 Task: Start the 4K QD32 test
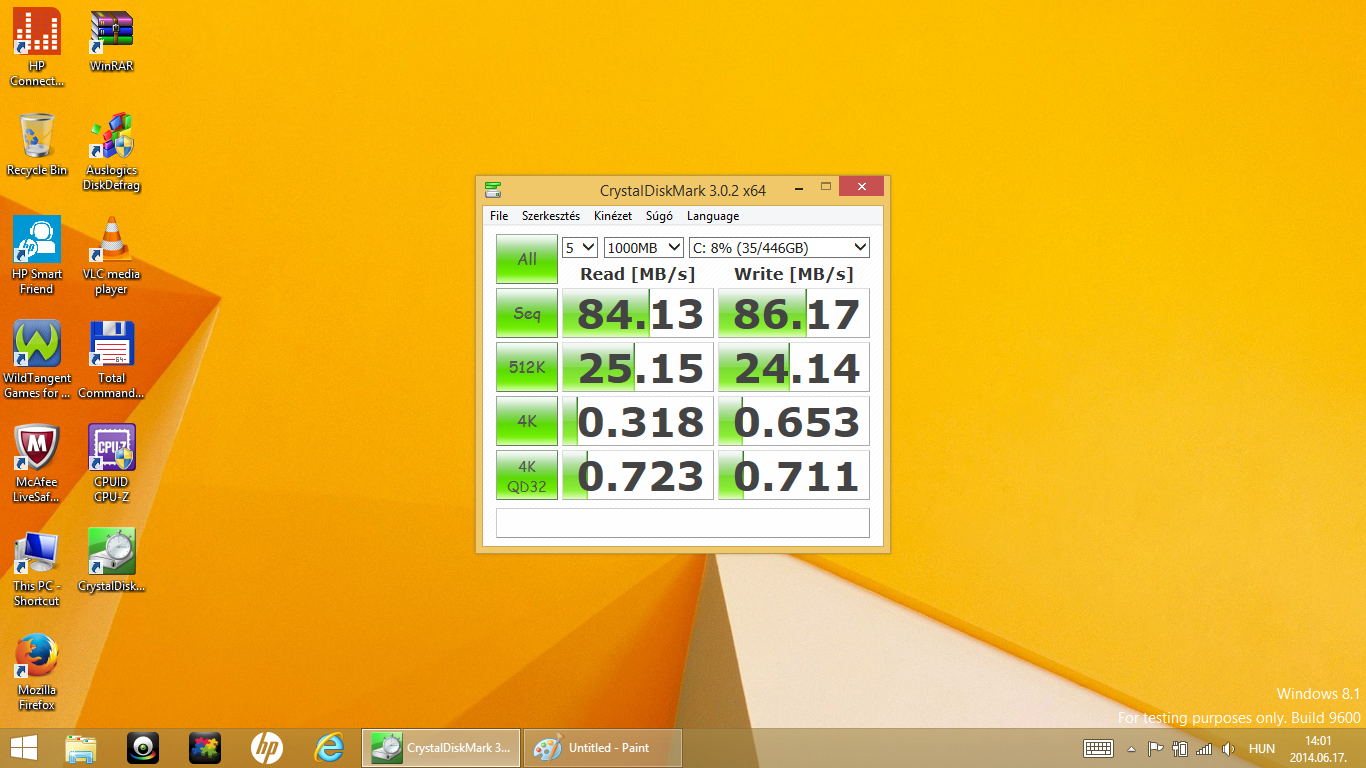(527, 475)
